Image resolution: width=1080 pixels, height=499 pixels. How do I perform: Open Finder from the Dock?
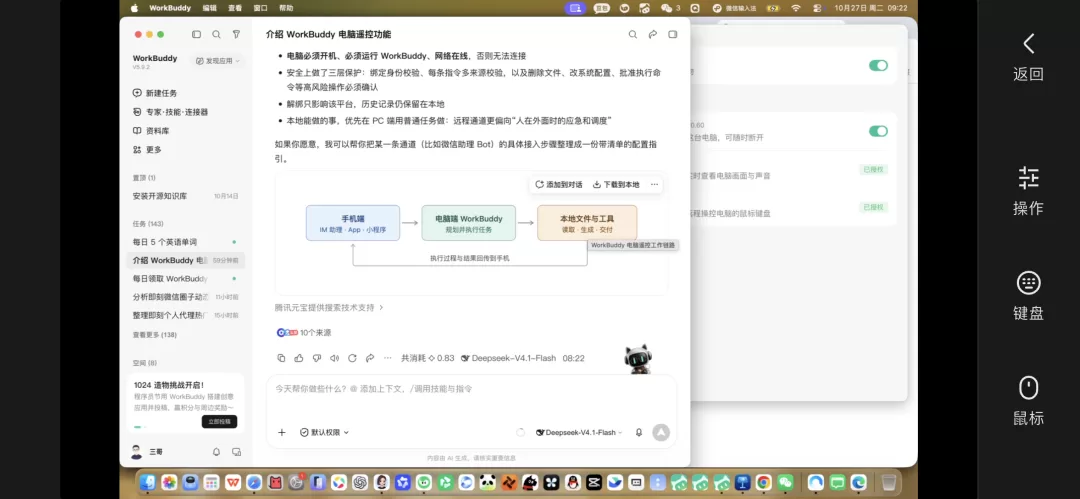(147, 482)
